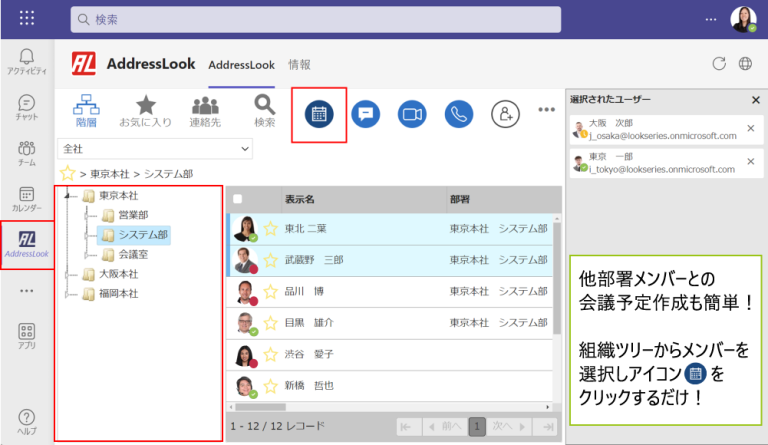
Task: Click the calendar meeting schedule icon
Action: 319,114
